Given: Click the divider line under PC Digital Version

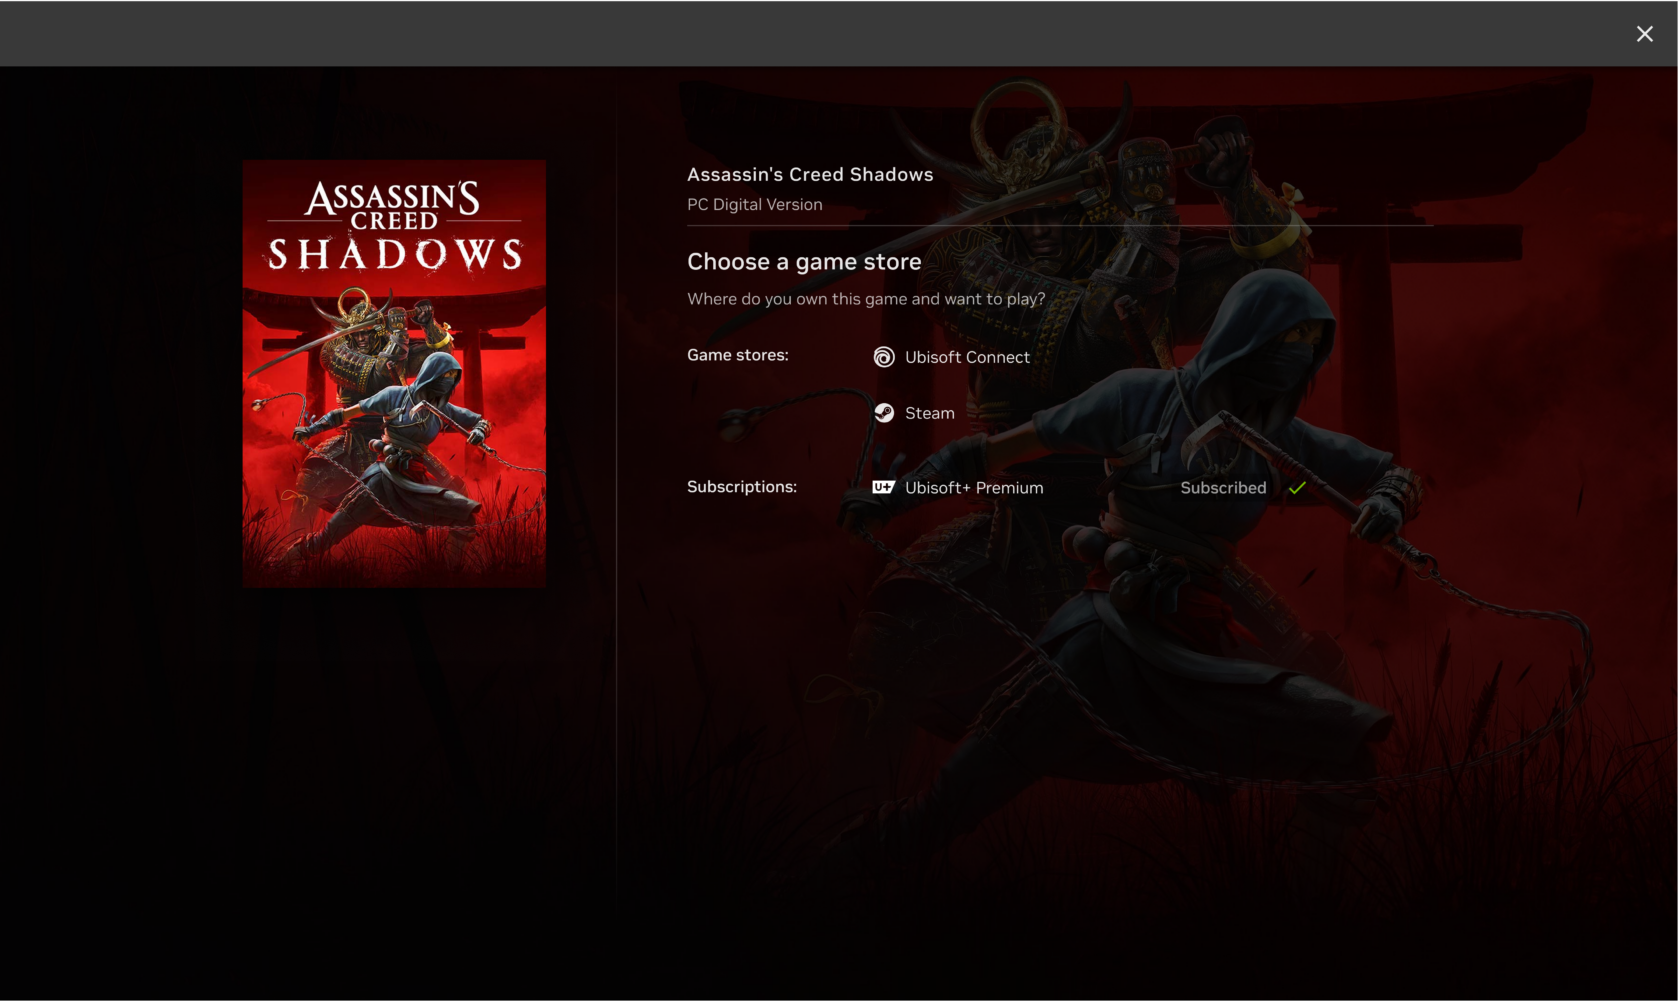Looking at the screenshot, I should [x=1058, y=225].
